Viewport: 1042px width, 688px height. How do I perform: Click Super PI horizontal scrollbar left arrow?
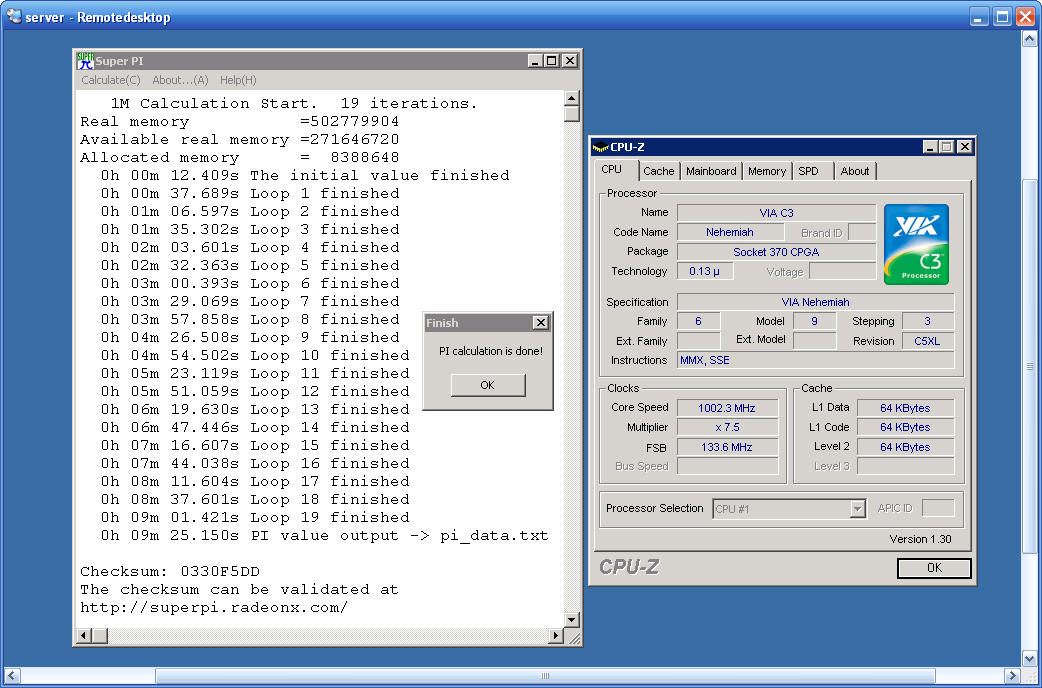pyautogui.click(x=84, y=636)
